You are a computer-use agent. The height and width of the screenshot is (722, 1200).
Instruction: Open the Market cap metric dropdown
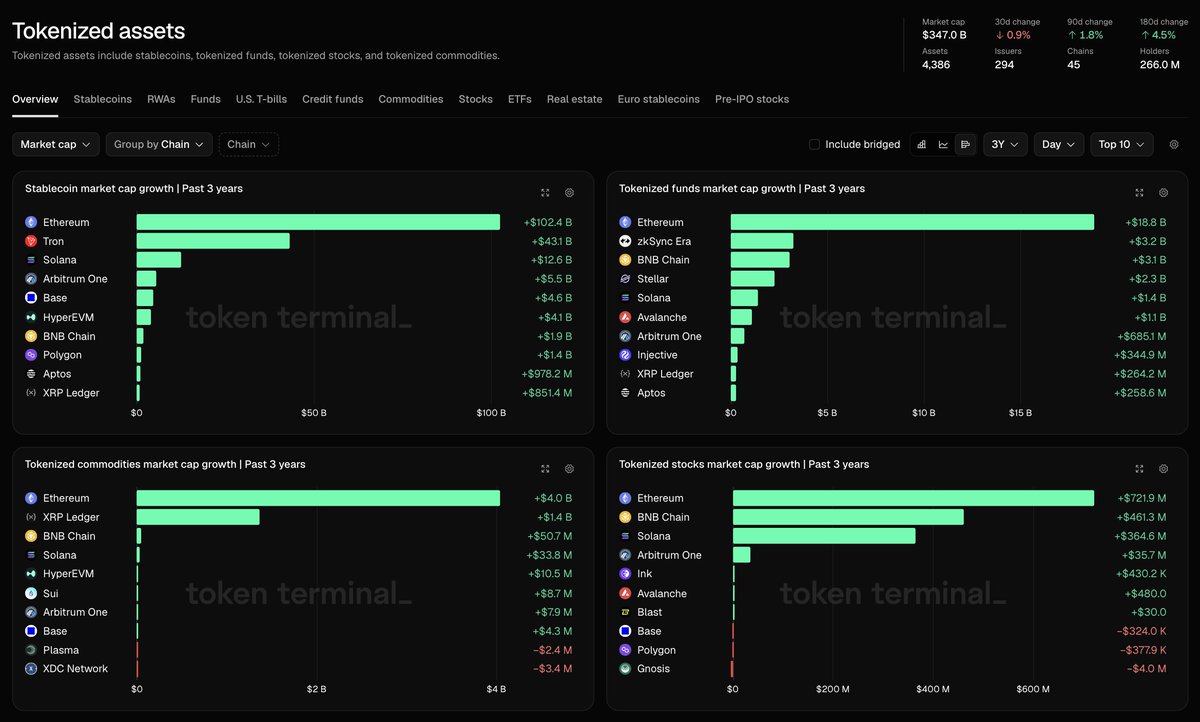56,145
